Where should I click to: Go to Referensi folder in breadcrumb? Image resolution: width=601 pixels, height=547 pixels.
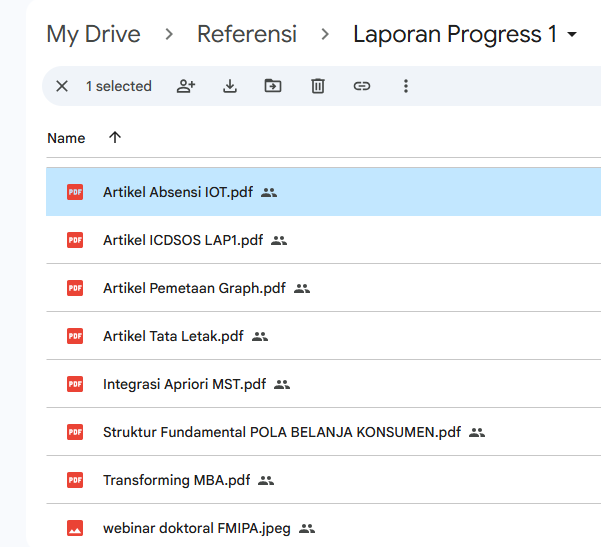pos(247,35)
